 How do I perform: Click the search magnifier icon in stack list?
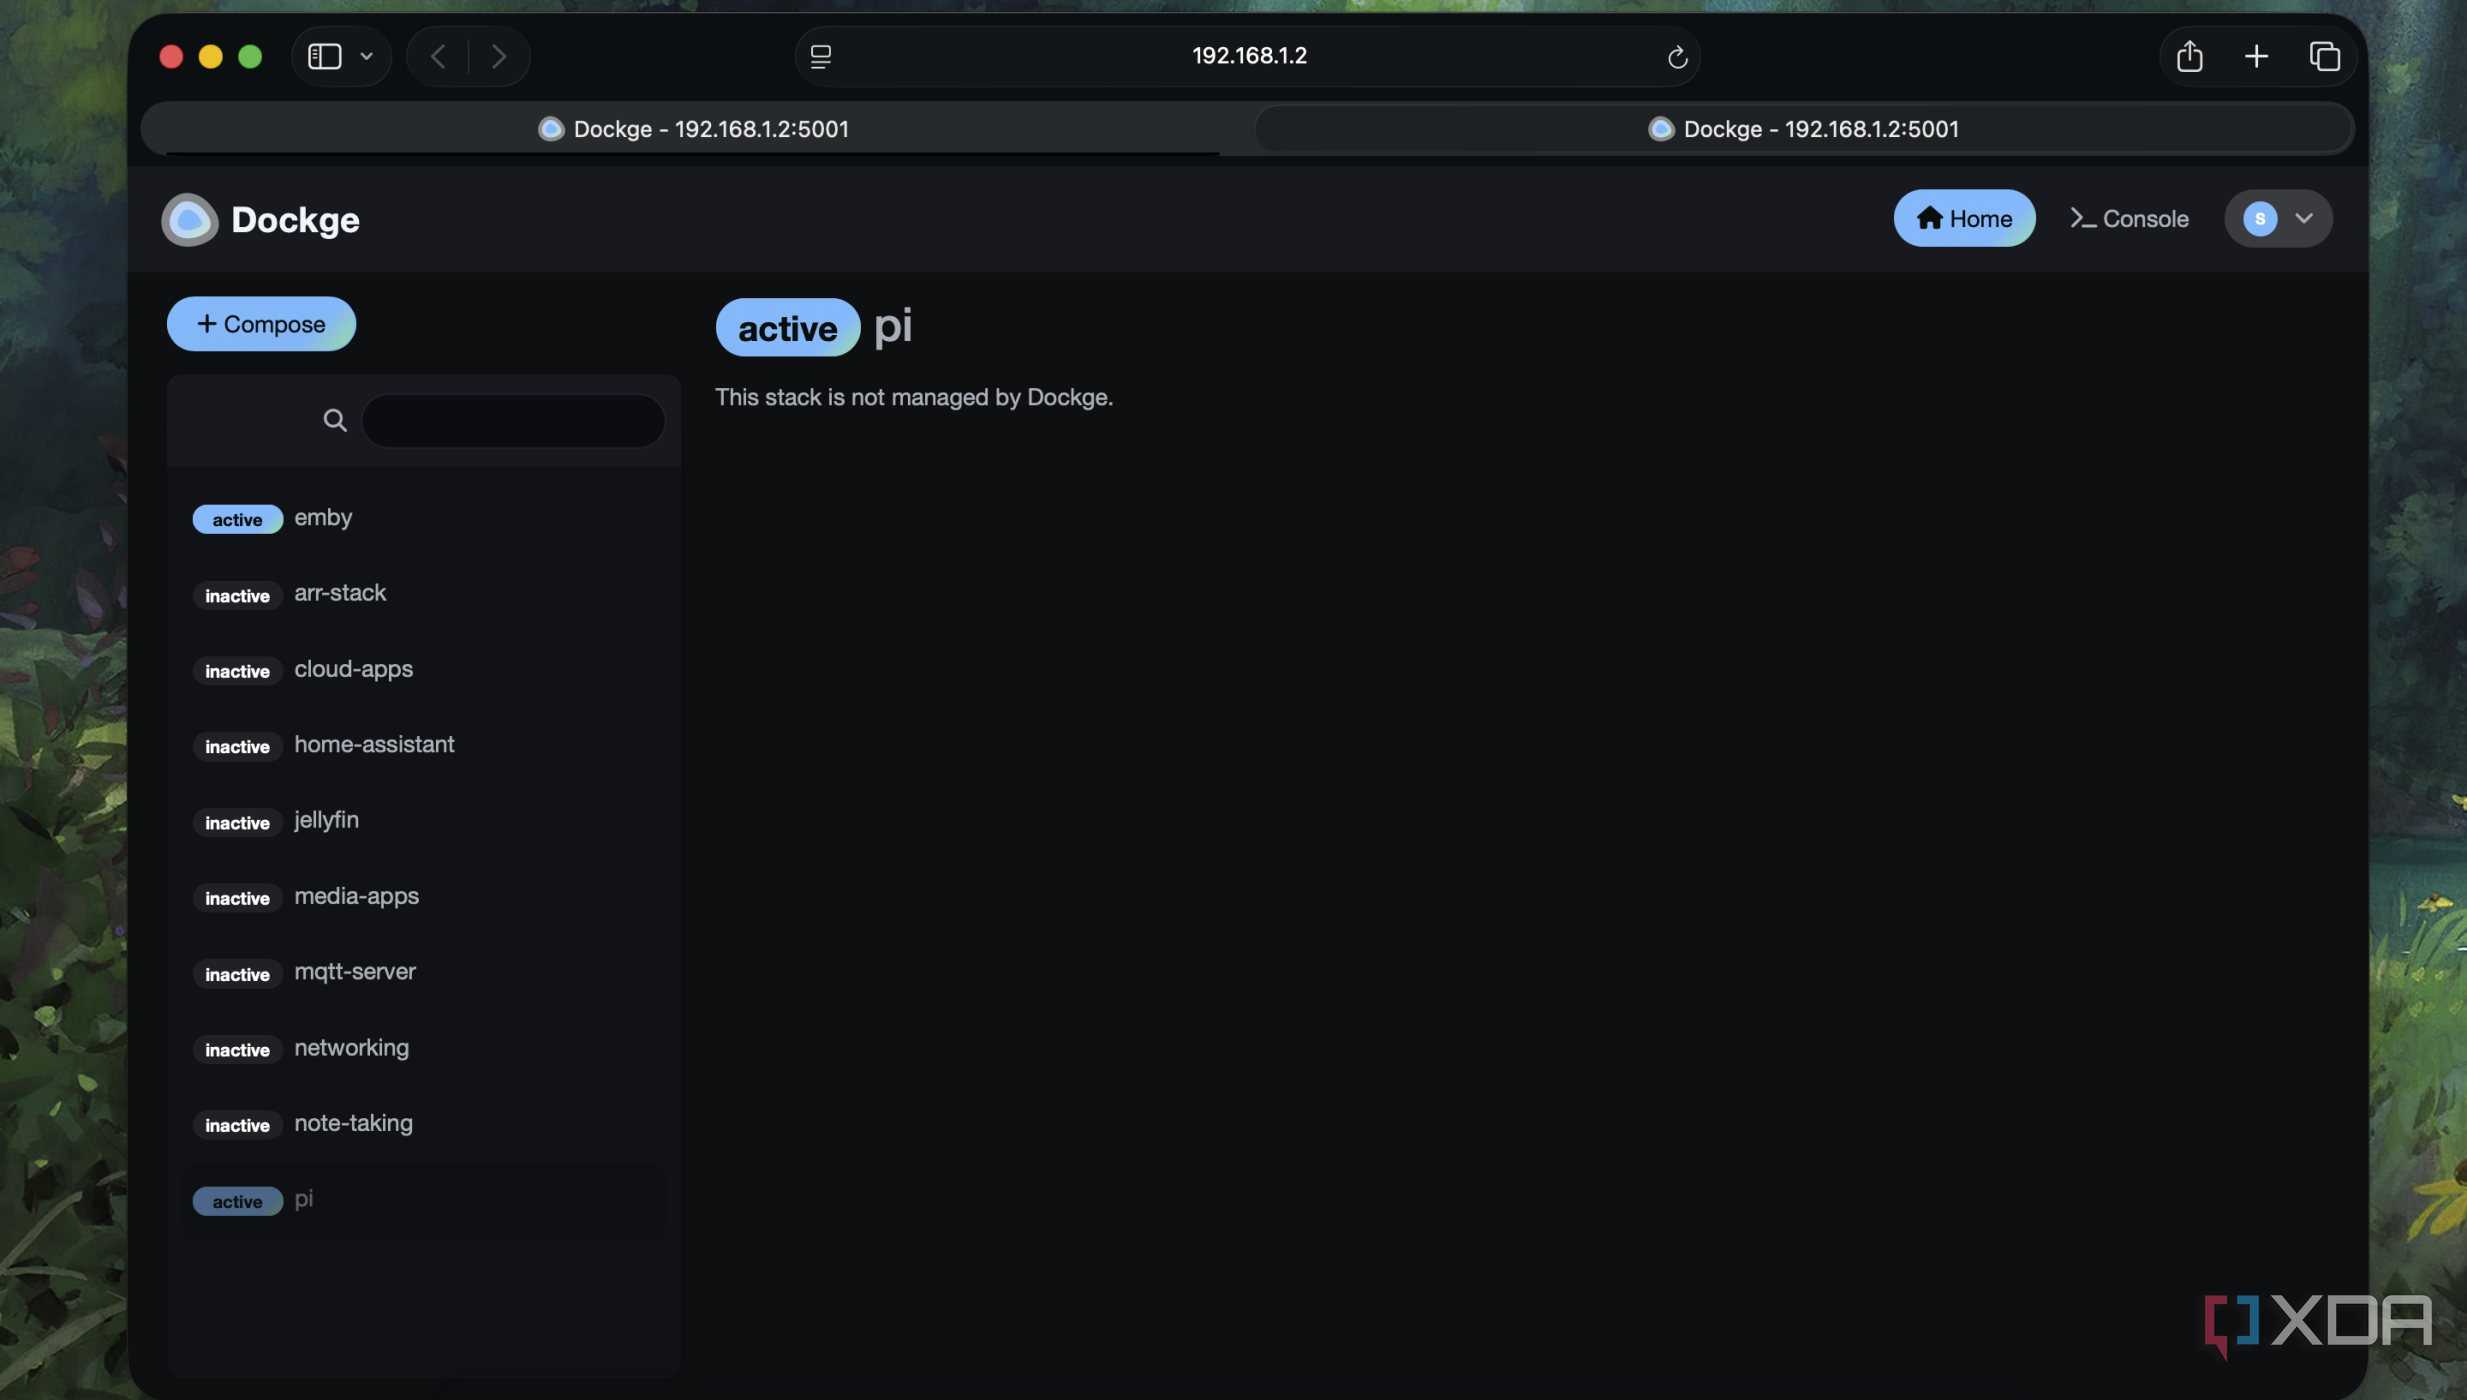[335, 420]
